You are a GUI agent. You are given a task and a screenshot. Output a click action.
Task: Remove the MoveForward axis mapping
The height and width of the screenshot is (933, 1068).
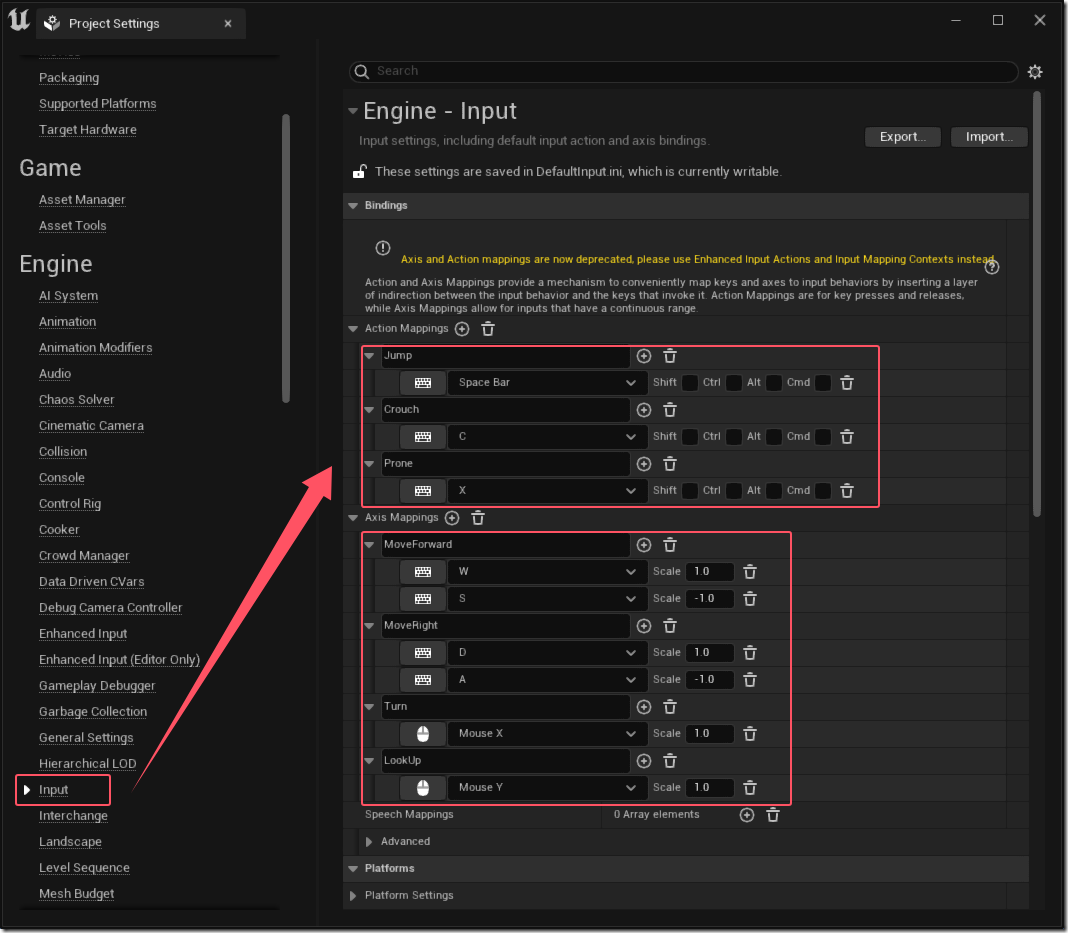click(x=670, y=545)
